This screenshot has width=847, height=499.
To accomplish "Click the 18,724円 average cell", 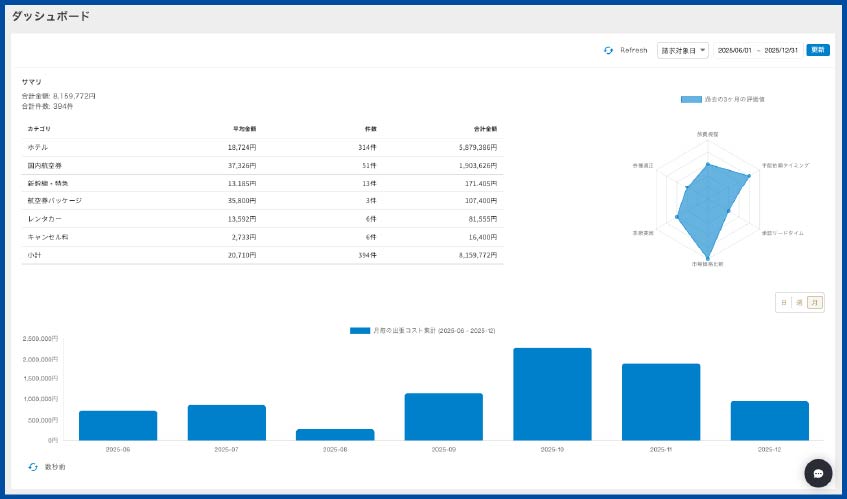I will coord(242,147).
